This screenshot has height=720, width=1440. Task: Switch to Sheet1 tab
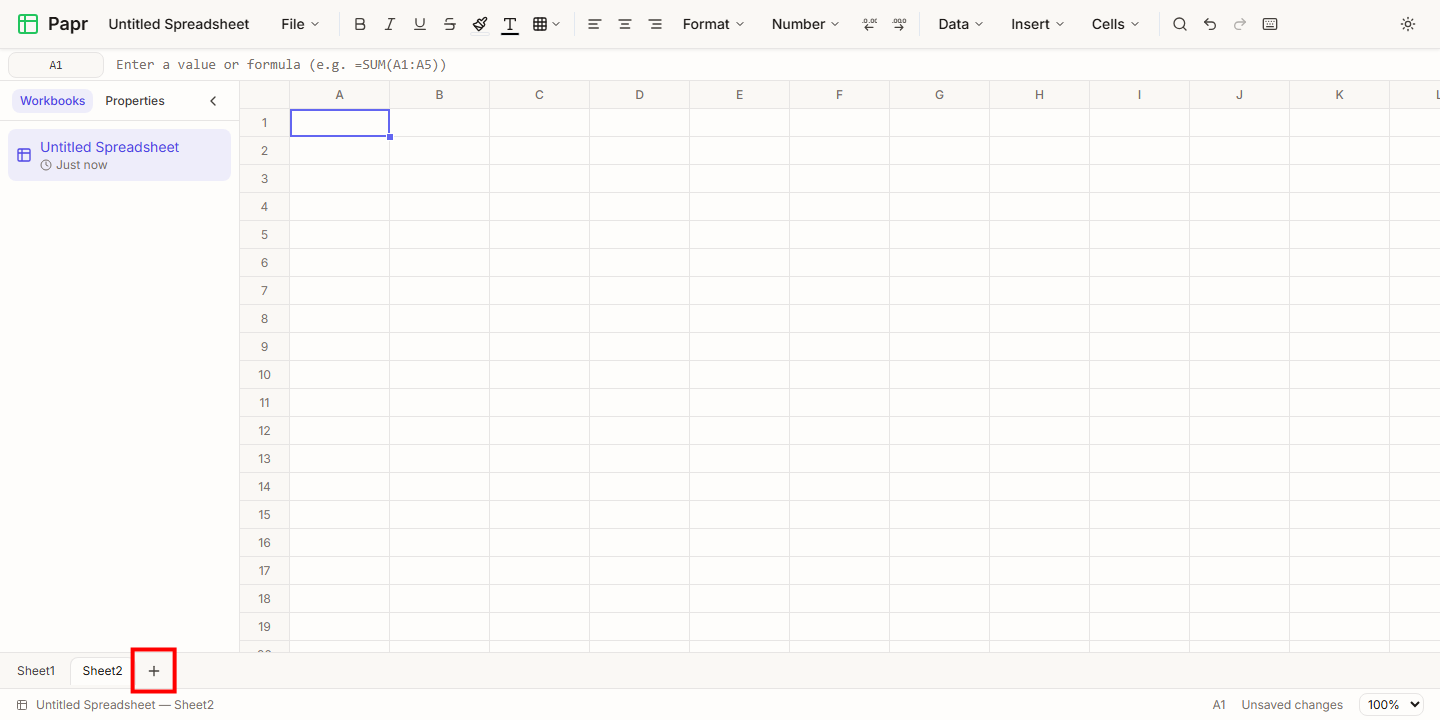tap(36, 671)
